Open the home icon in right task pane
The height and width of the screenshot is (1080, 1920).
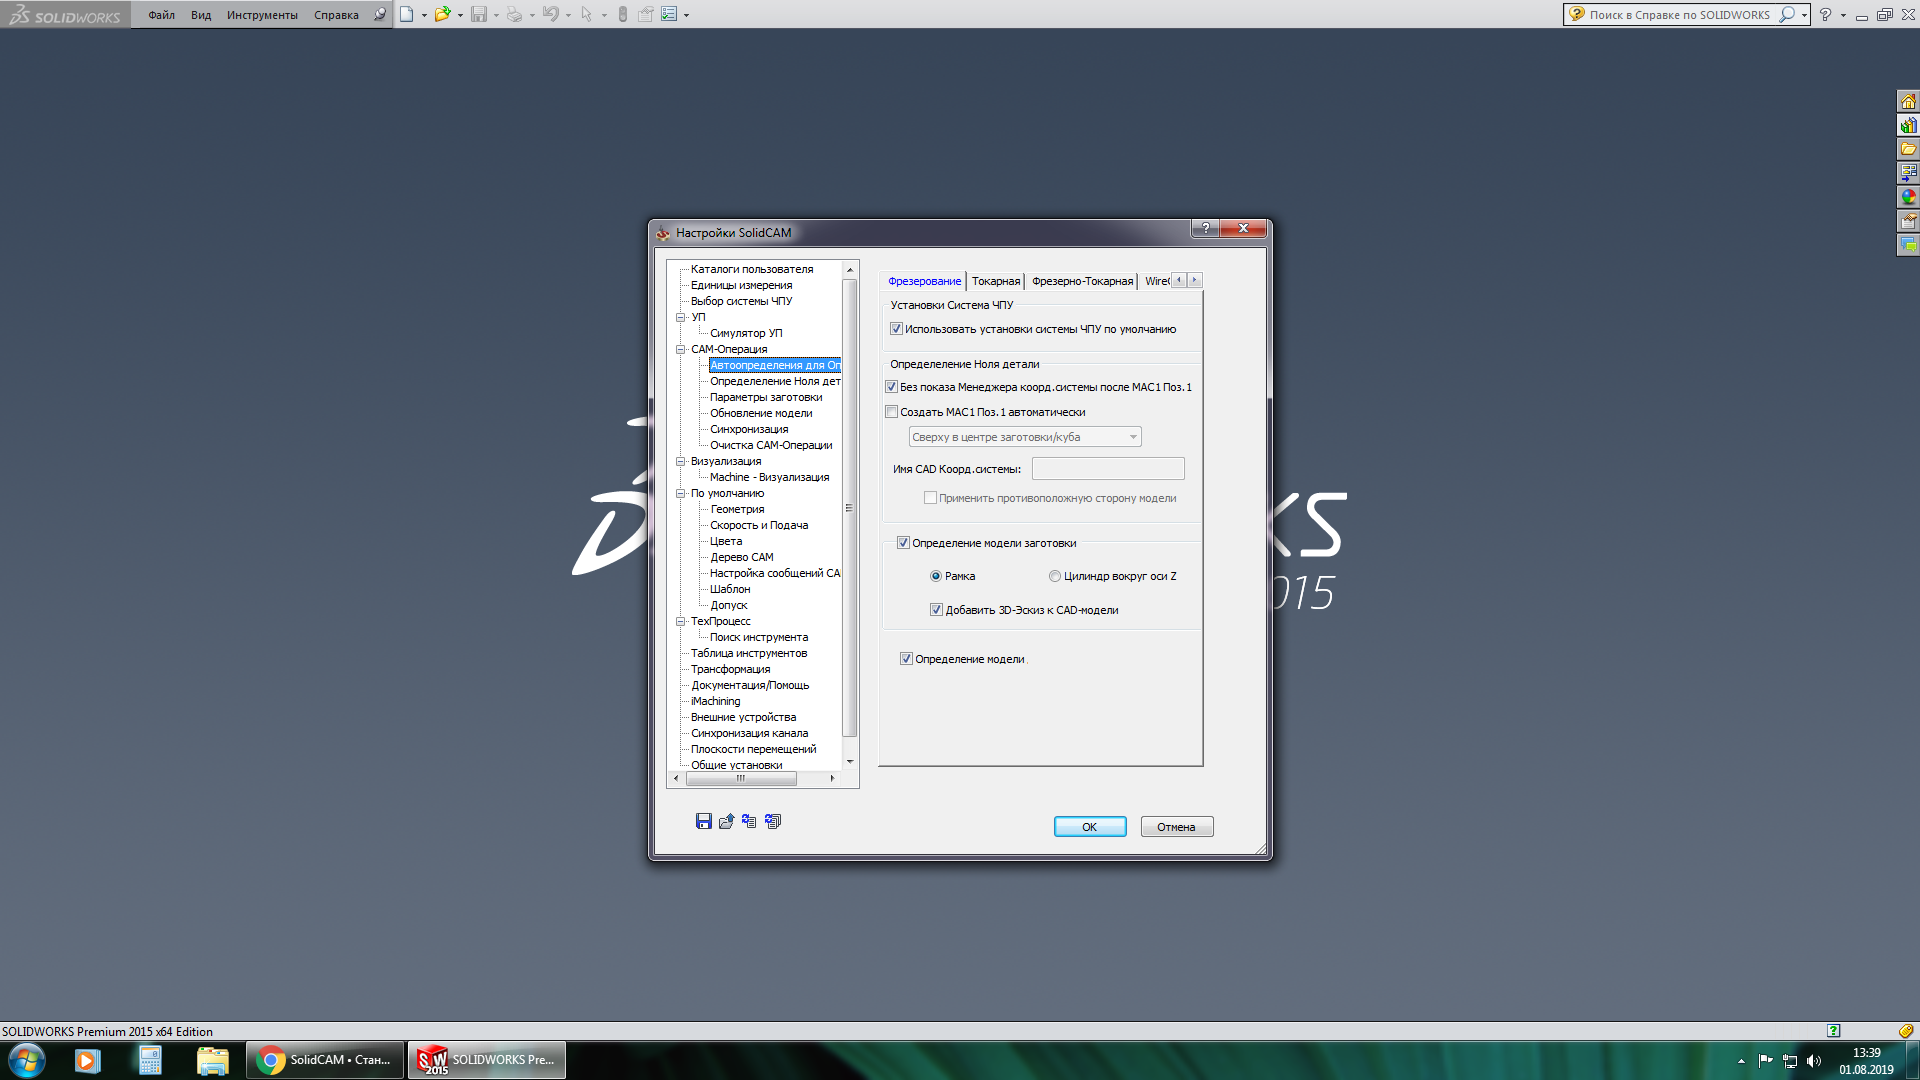[1908, 101]
